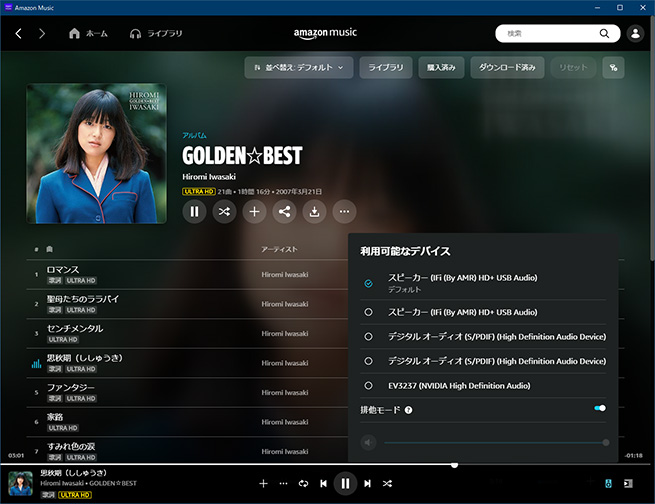Skip to next track
Screen dimensions: 655x504
tap(367, 484)
